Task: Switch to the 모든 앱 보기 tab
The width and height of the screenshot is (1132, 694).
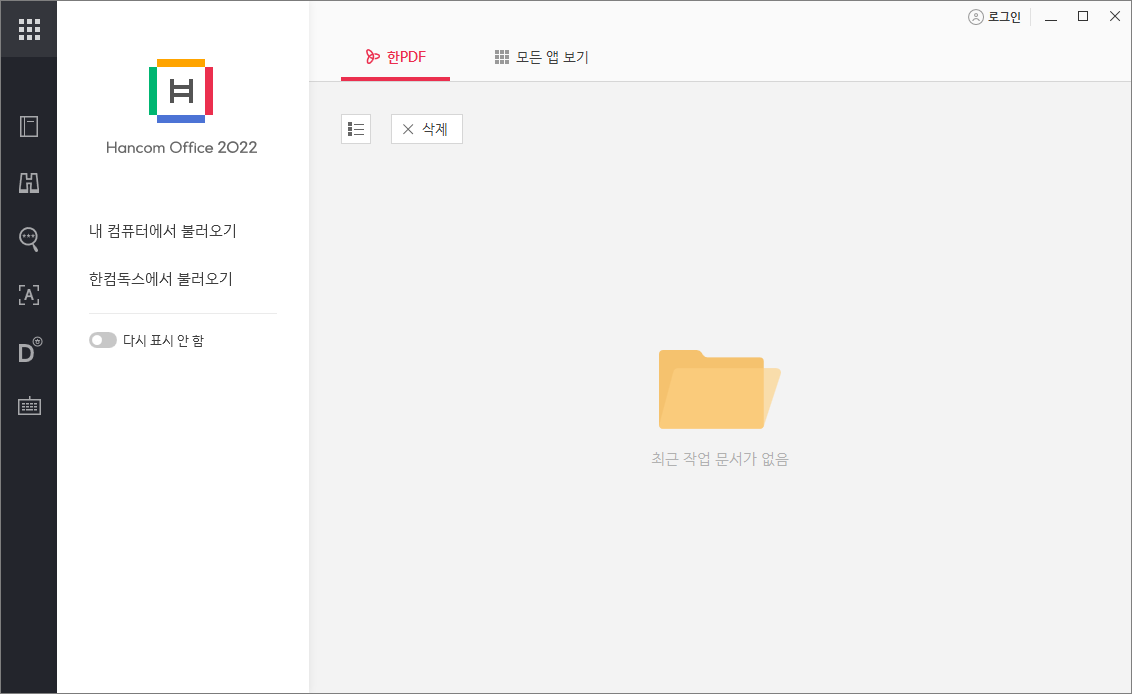Action: (x=541, y=57)
